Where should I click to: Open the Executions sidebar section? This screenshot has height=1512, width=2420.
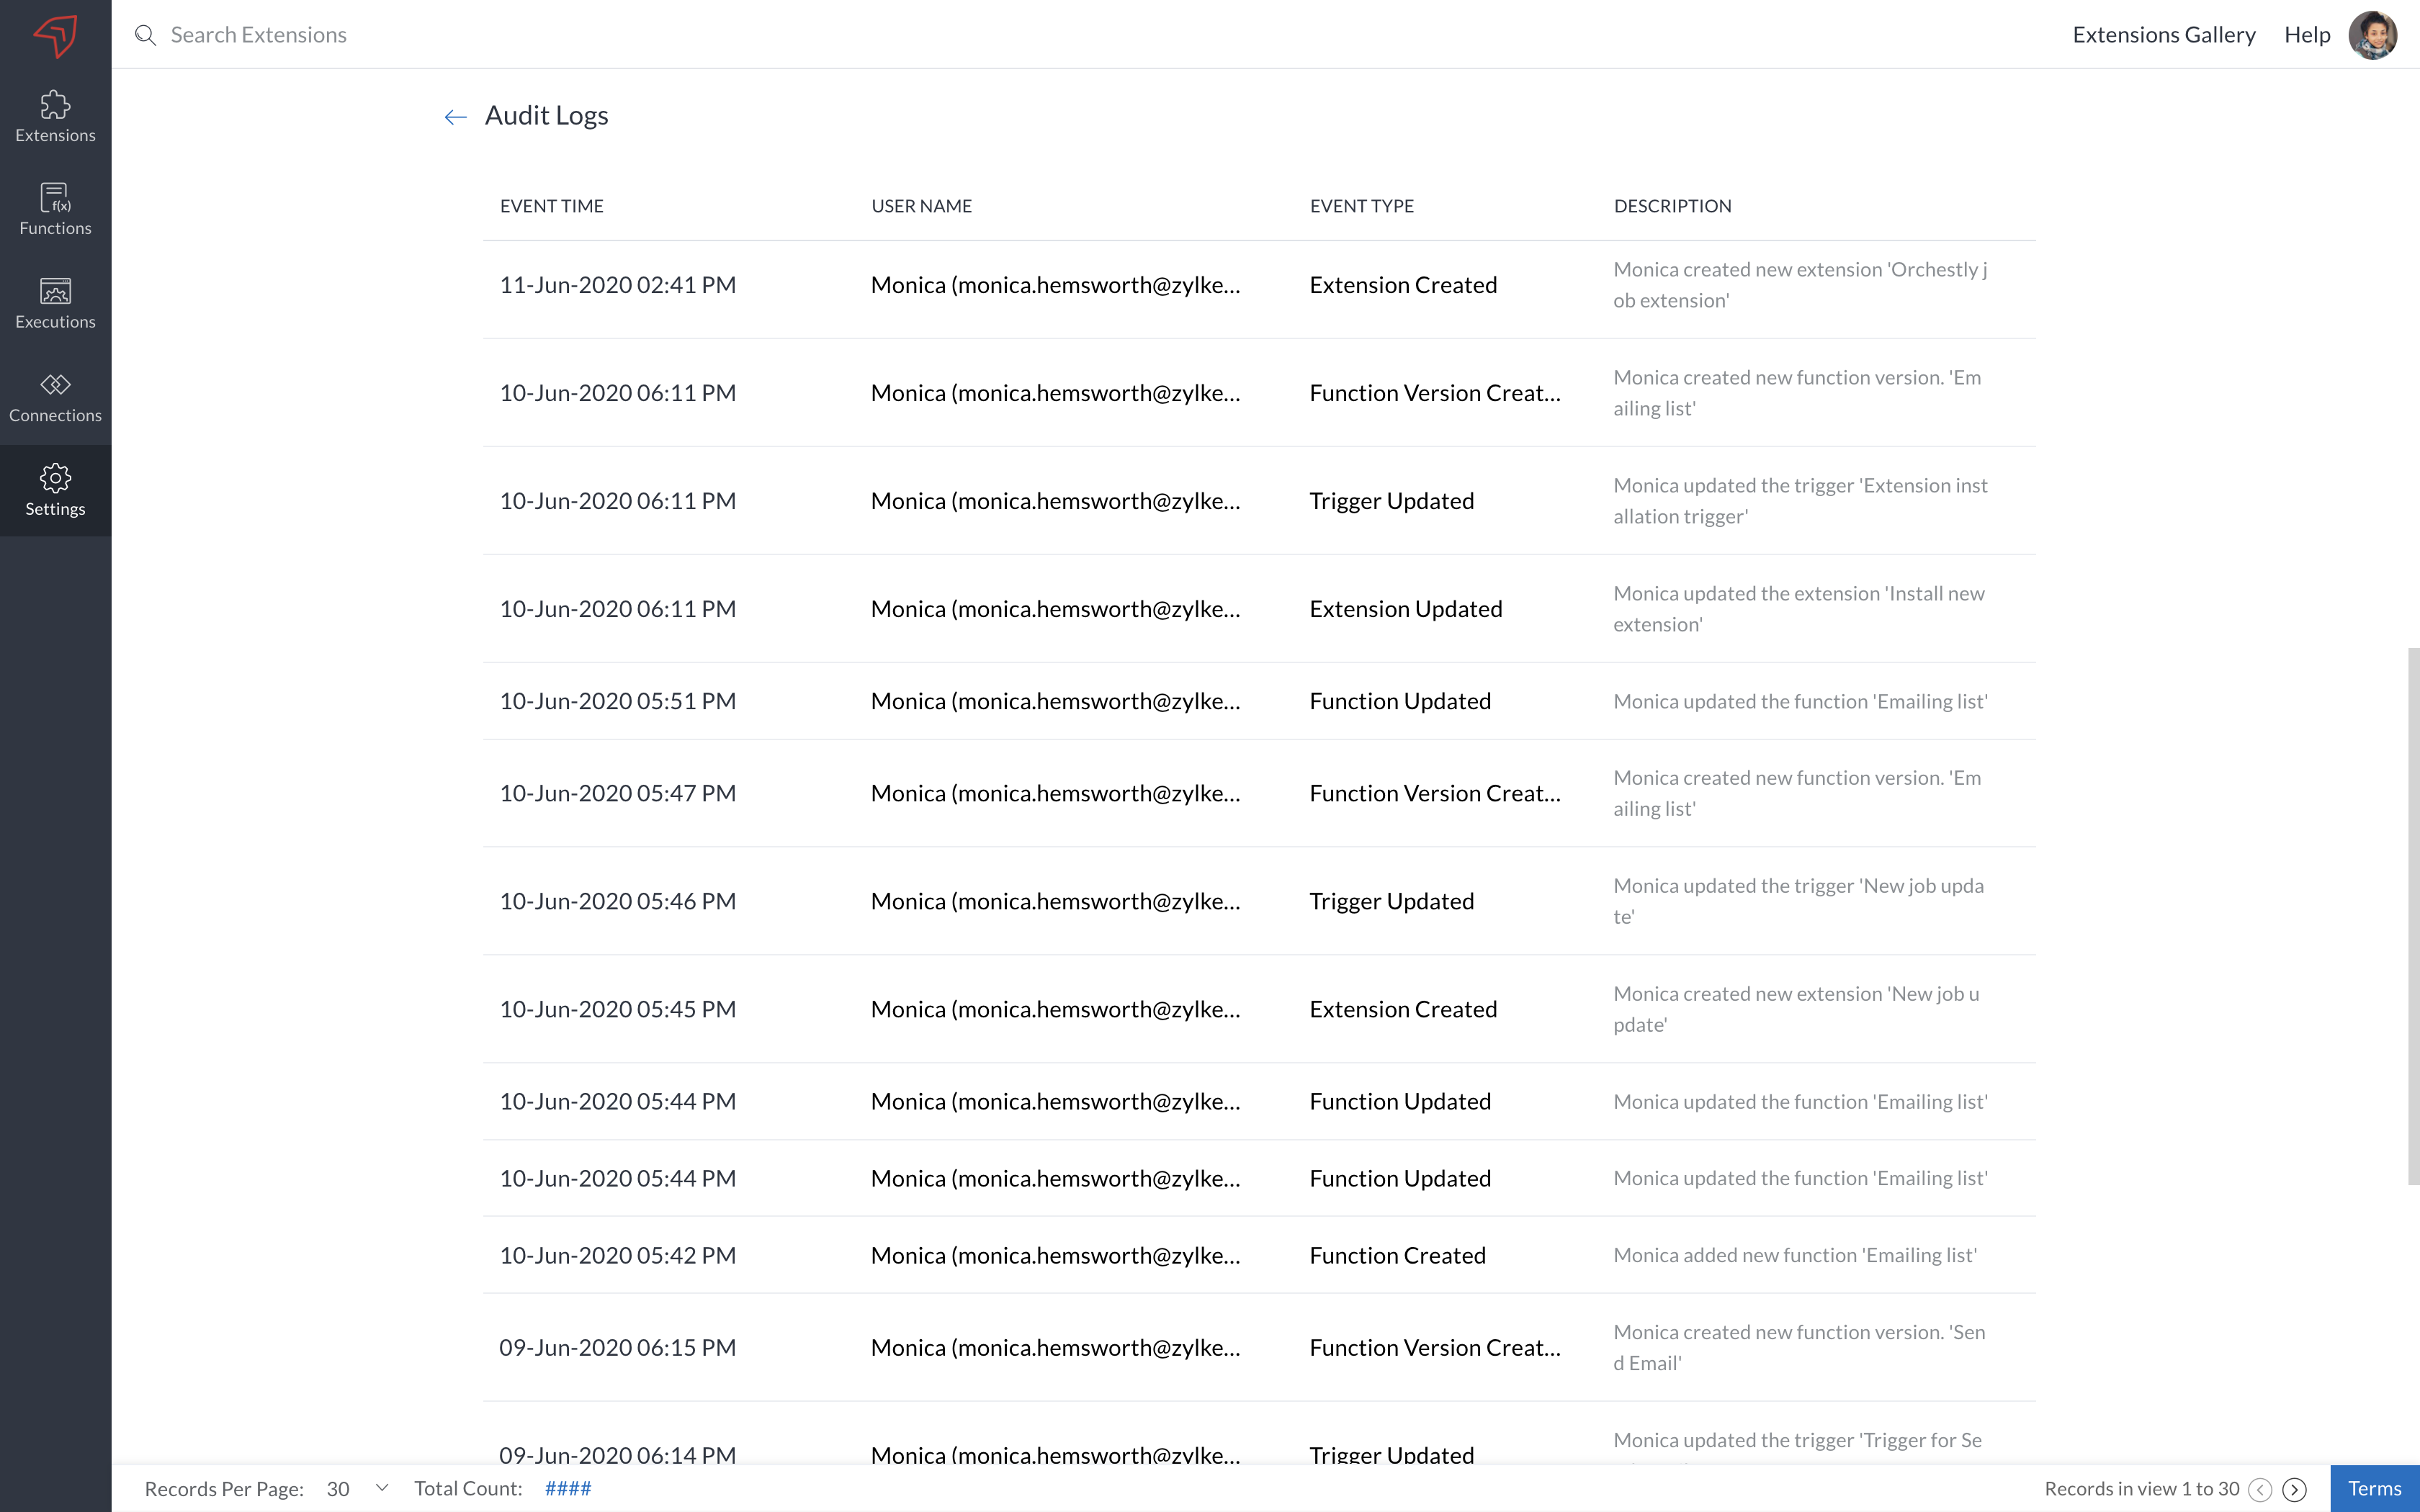coord(55,304)
